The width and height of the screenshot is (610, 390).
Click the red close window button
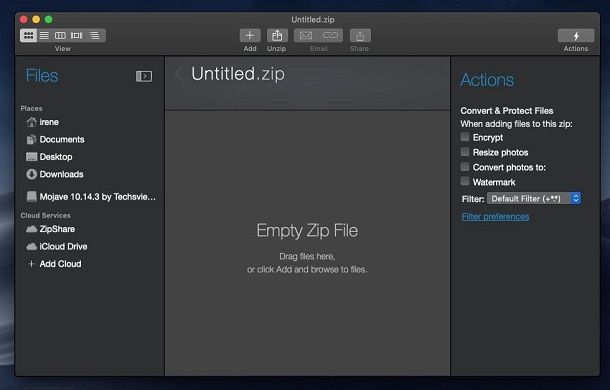click(x=24, y=19)
